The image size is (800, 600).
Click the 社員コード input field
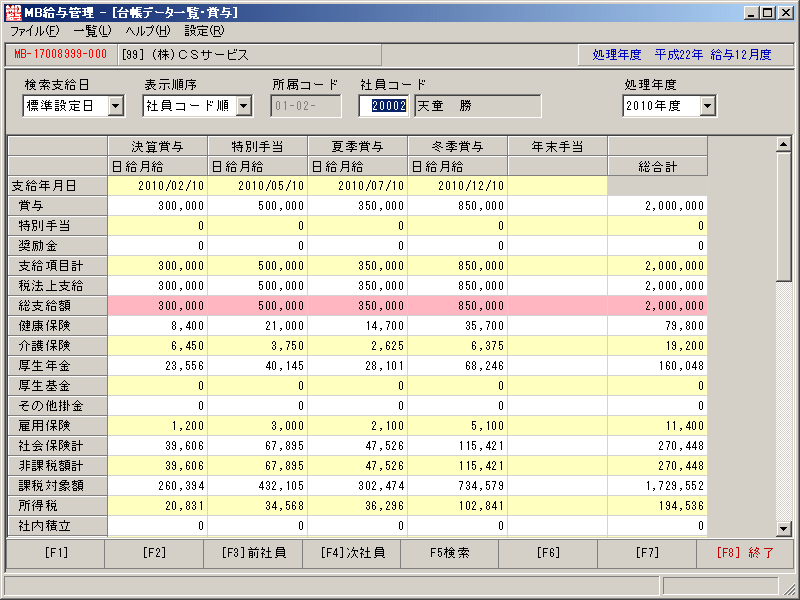click(x=384, y=106)
